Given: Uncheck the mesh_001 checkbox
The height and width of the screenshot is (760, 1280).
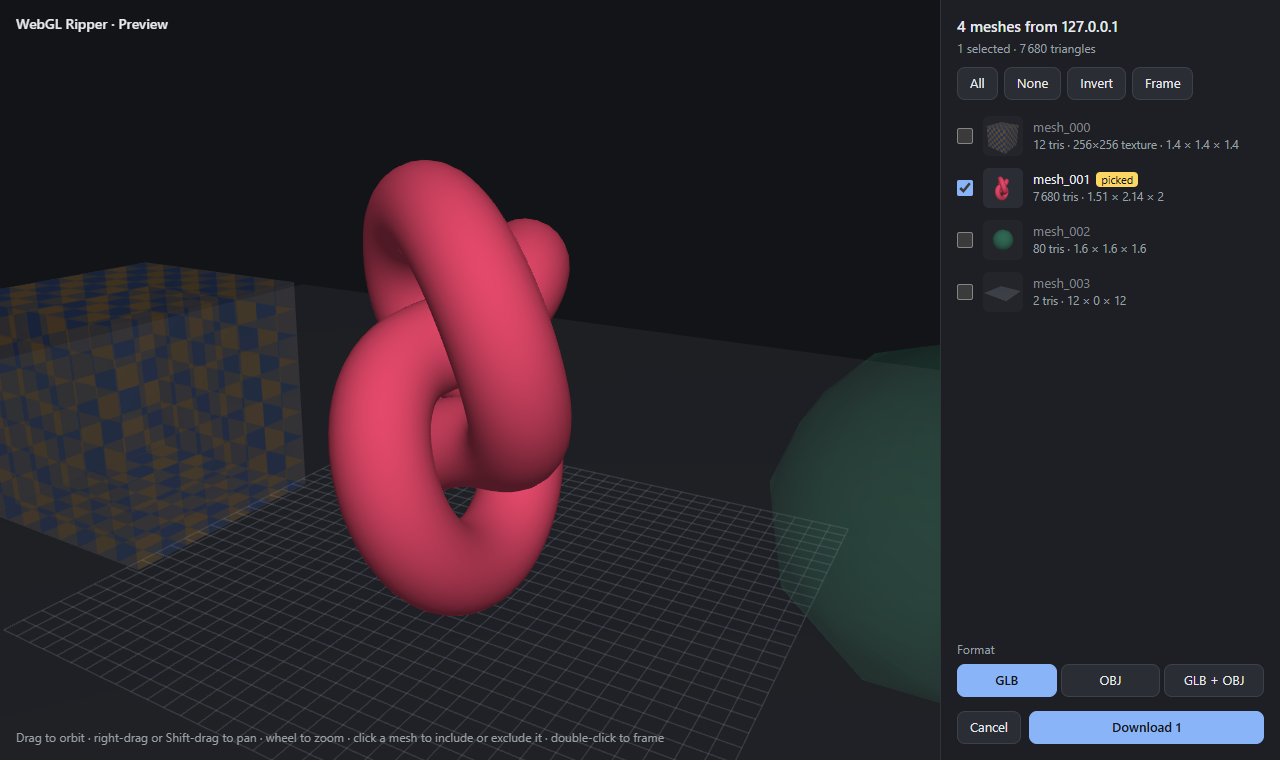Looking at the screenshot, I should pos(965,188).
